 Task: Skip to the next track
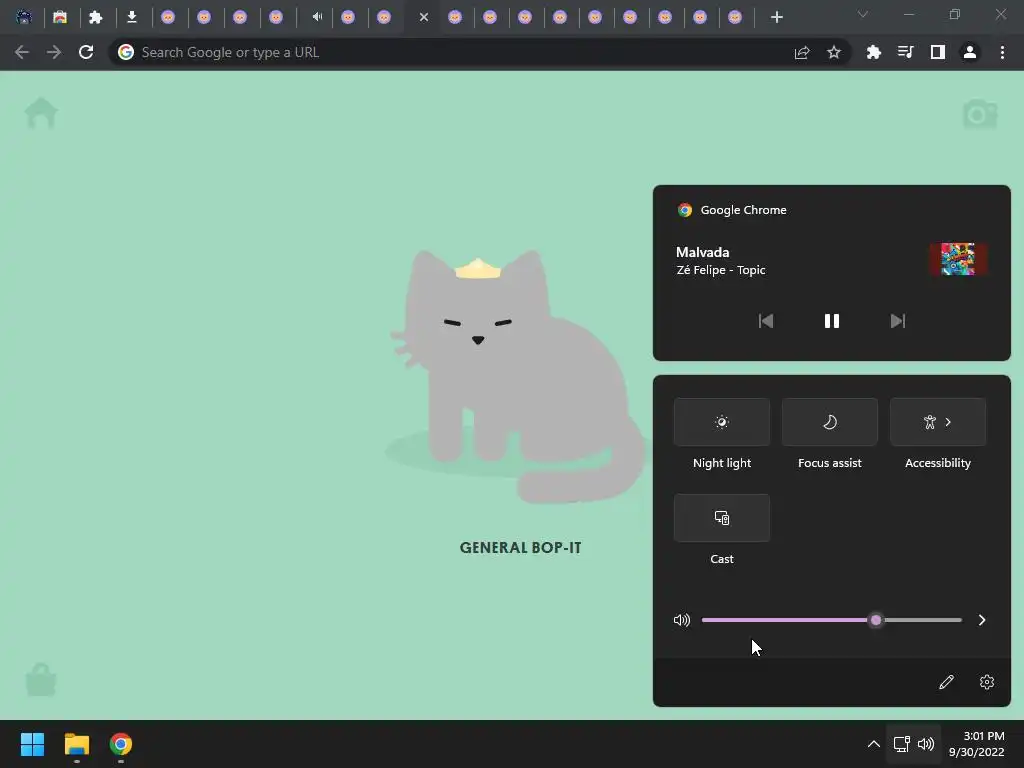click(898, 321)
